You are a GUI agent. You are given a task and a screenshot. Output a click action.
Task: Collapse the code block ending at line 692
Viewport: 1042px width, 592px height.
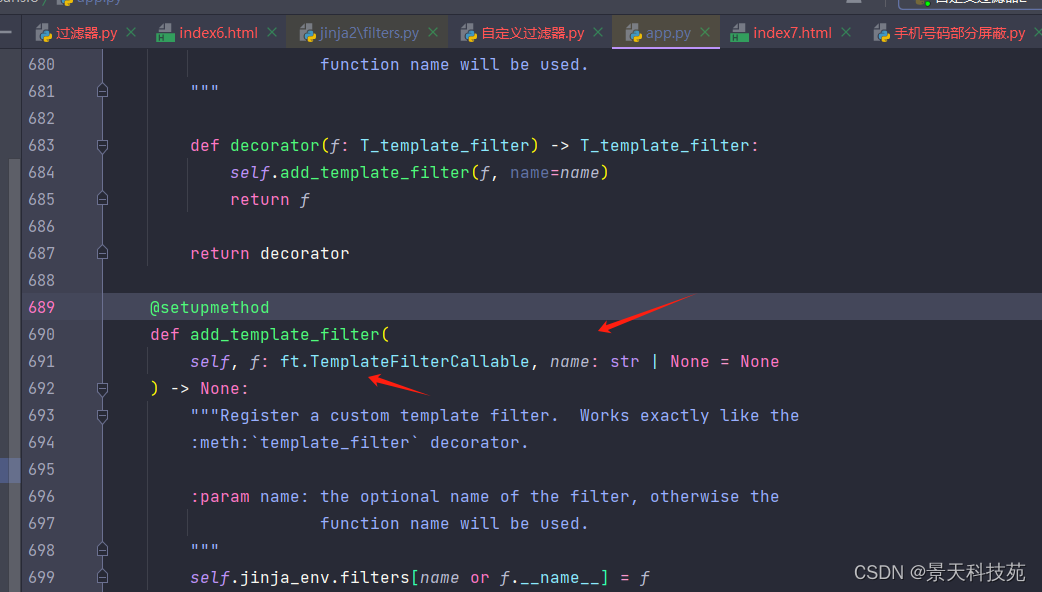pos(102,389)
